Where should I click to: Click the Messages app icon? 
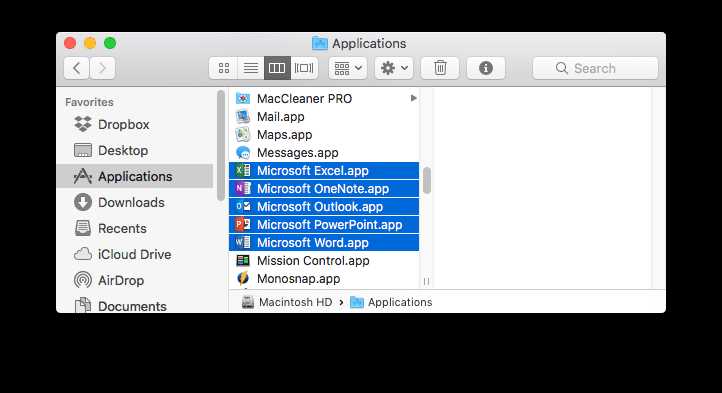[243, 153]
